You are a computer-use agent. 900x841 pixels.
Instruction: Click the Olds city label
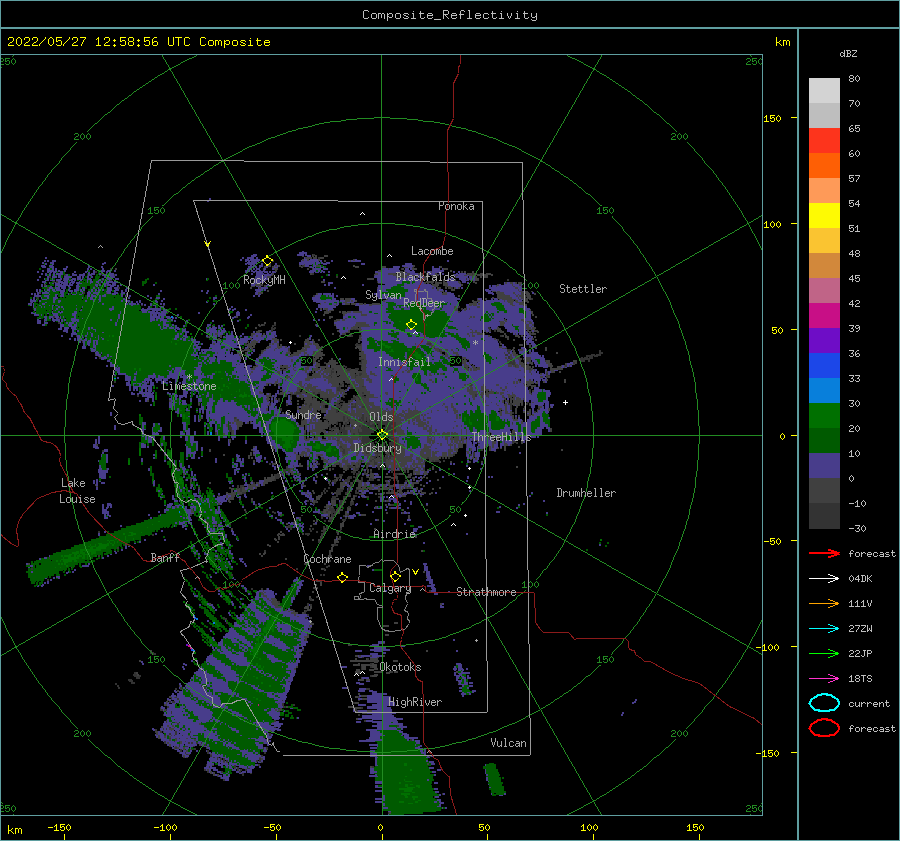[x=381, y=417]
